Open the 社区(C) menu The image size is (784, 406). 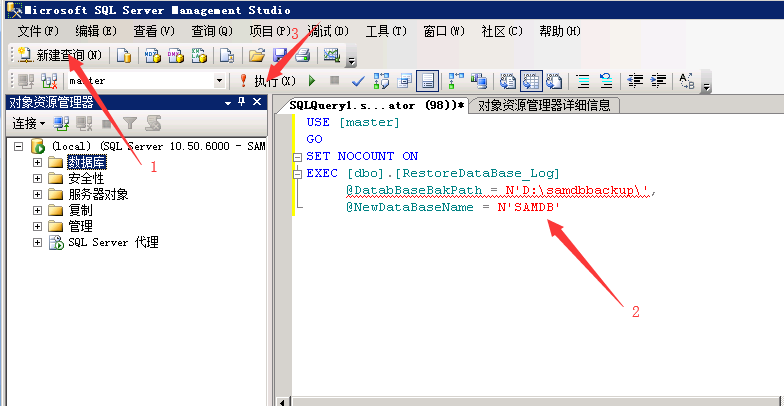pyautogui.click(x=502, y=31)
